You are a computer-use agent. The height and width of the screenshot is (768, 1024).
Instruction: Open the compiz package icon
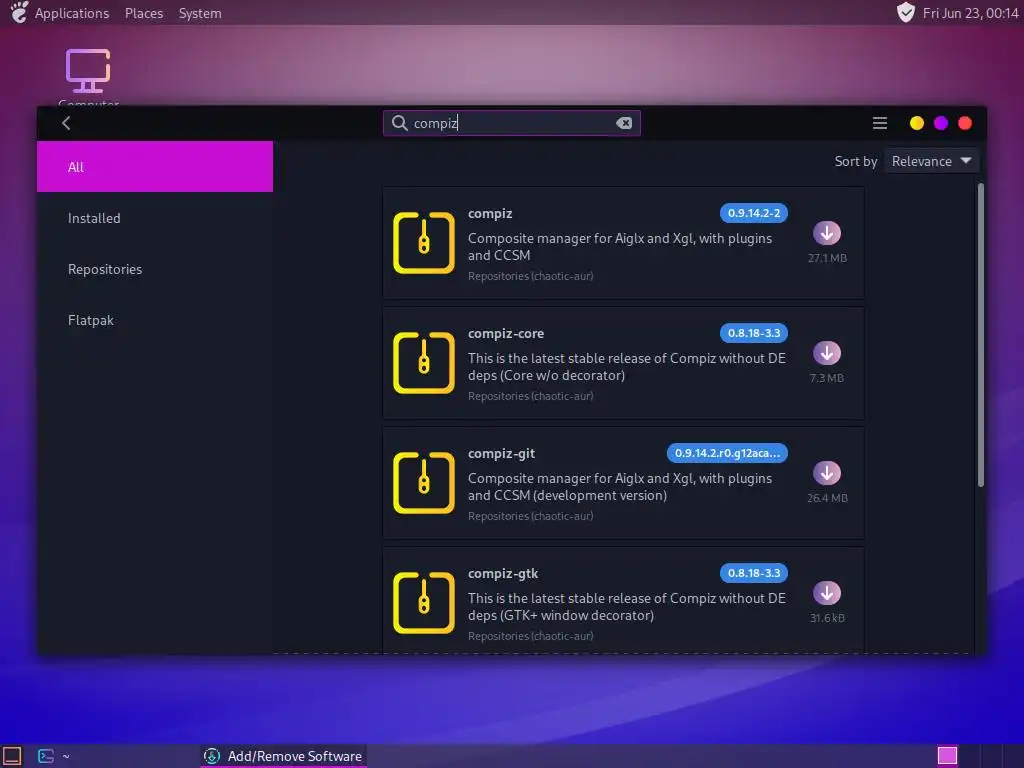424,243
